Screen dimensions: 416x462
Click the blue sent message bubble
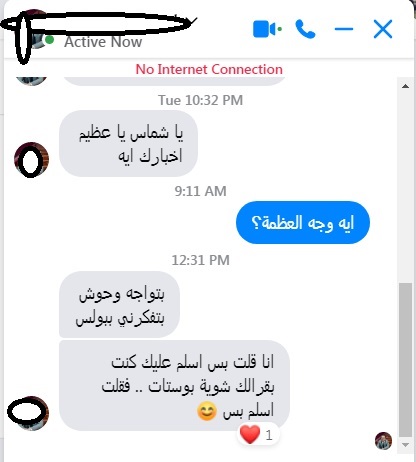click(x=303, y=222)
